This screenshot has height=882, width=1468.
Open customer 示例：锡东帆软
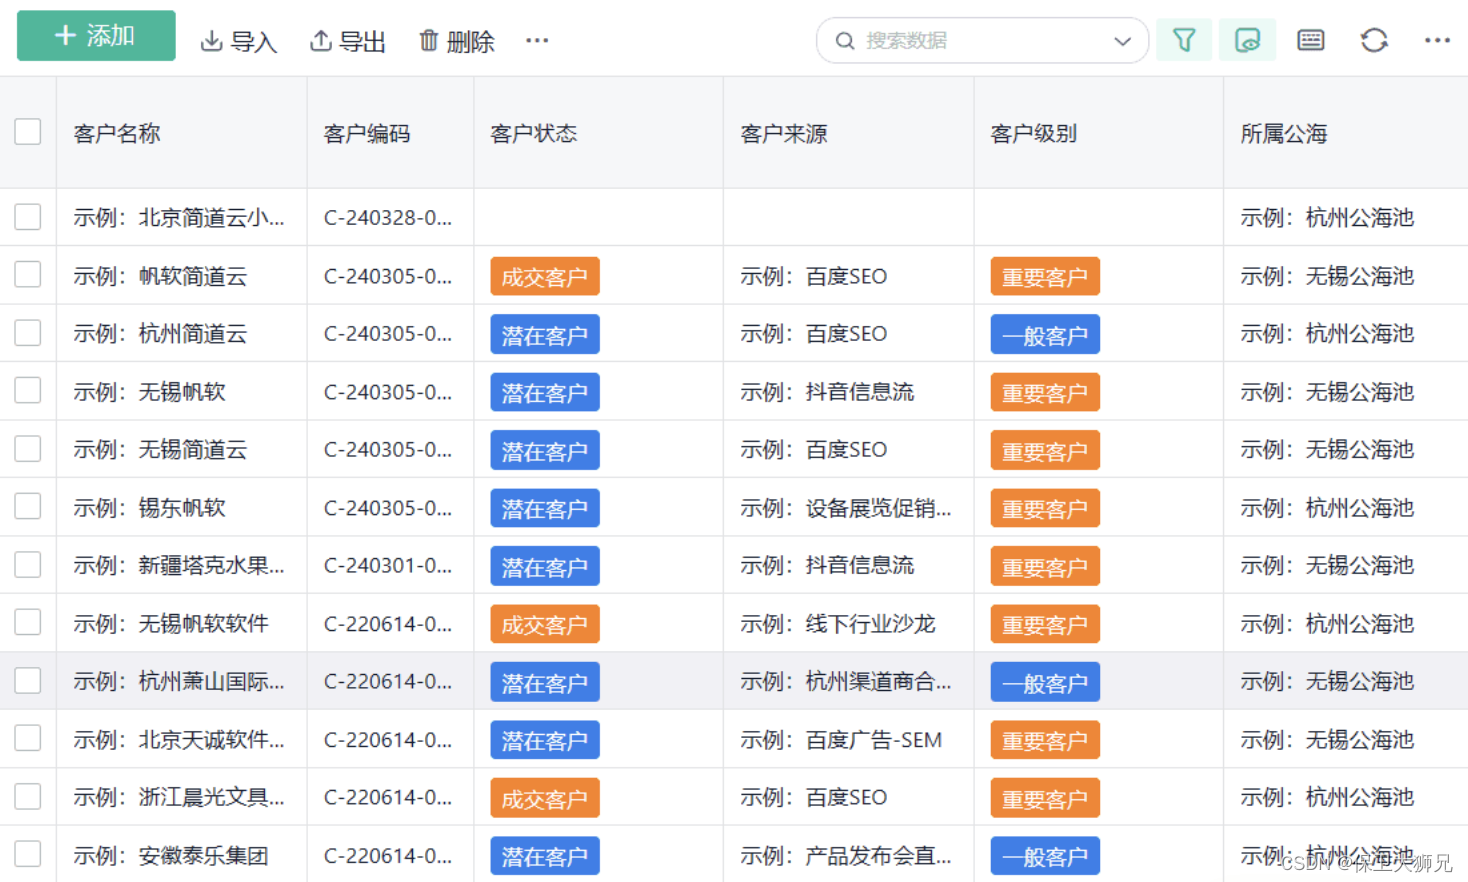[149, 508]
